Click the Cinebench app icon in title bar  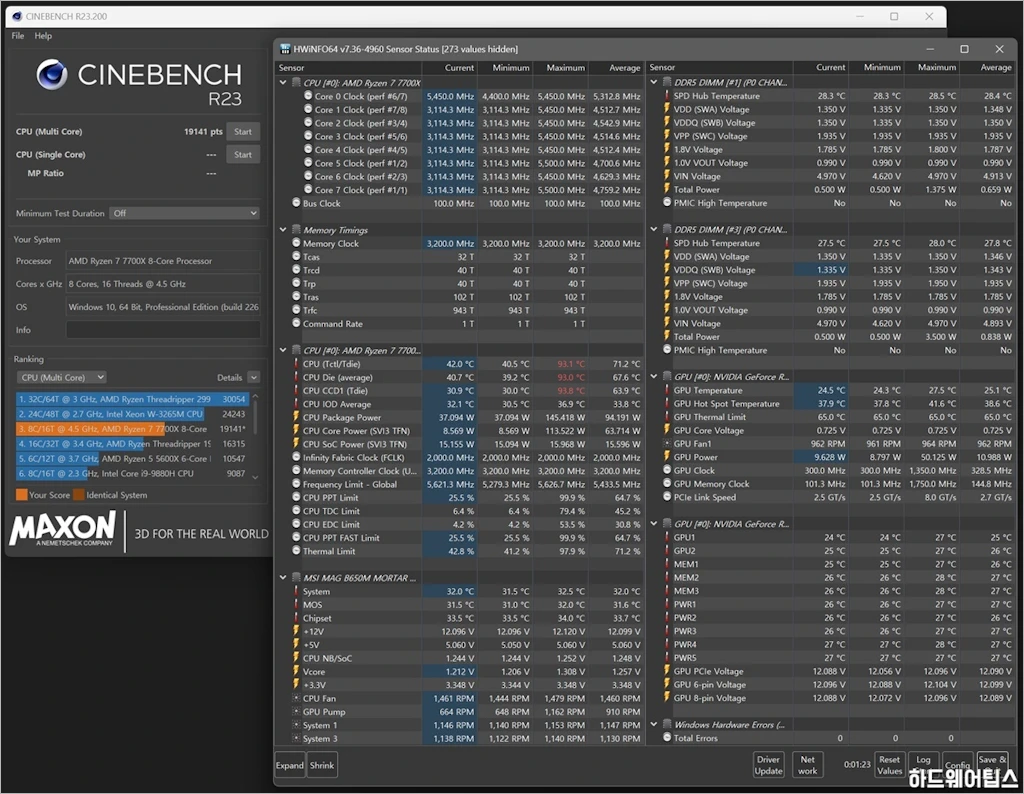tap(17, 16)
